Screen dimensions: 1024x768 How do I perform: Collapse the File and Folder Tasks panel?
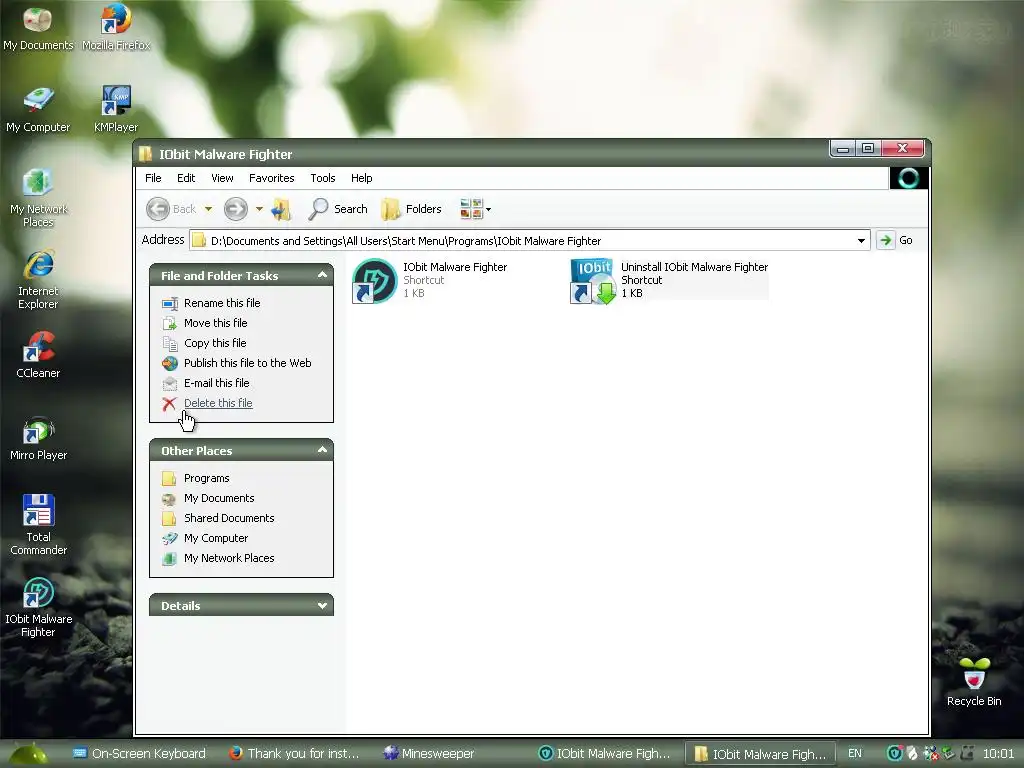pyautogui.click(x=322, y=276)
